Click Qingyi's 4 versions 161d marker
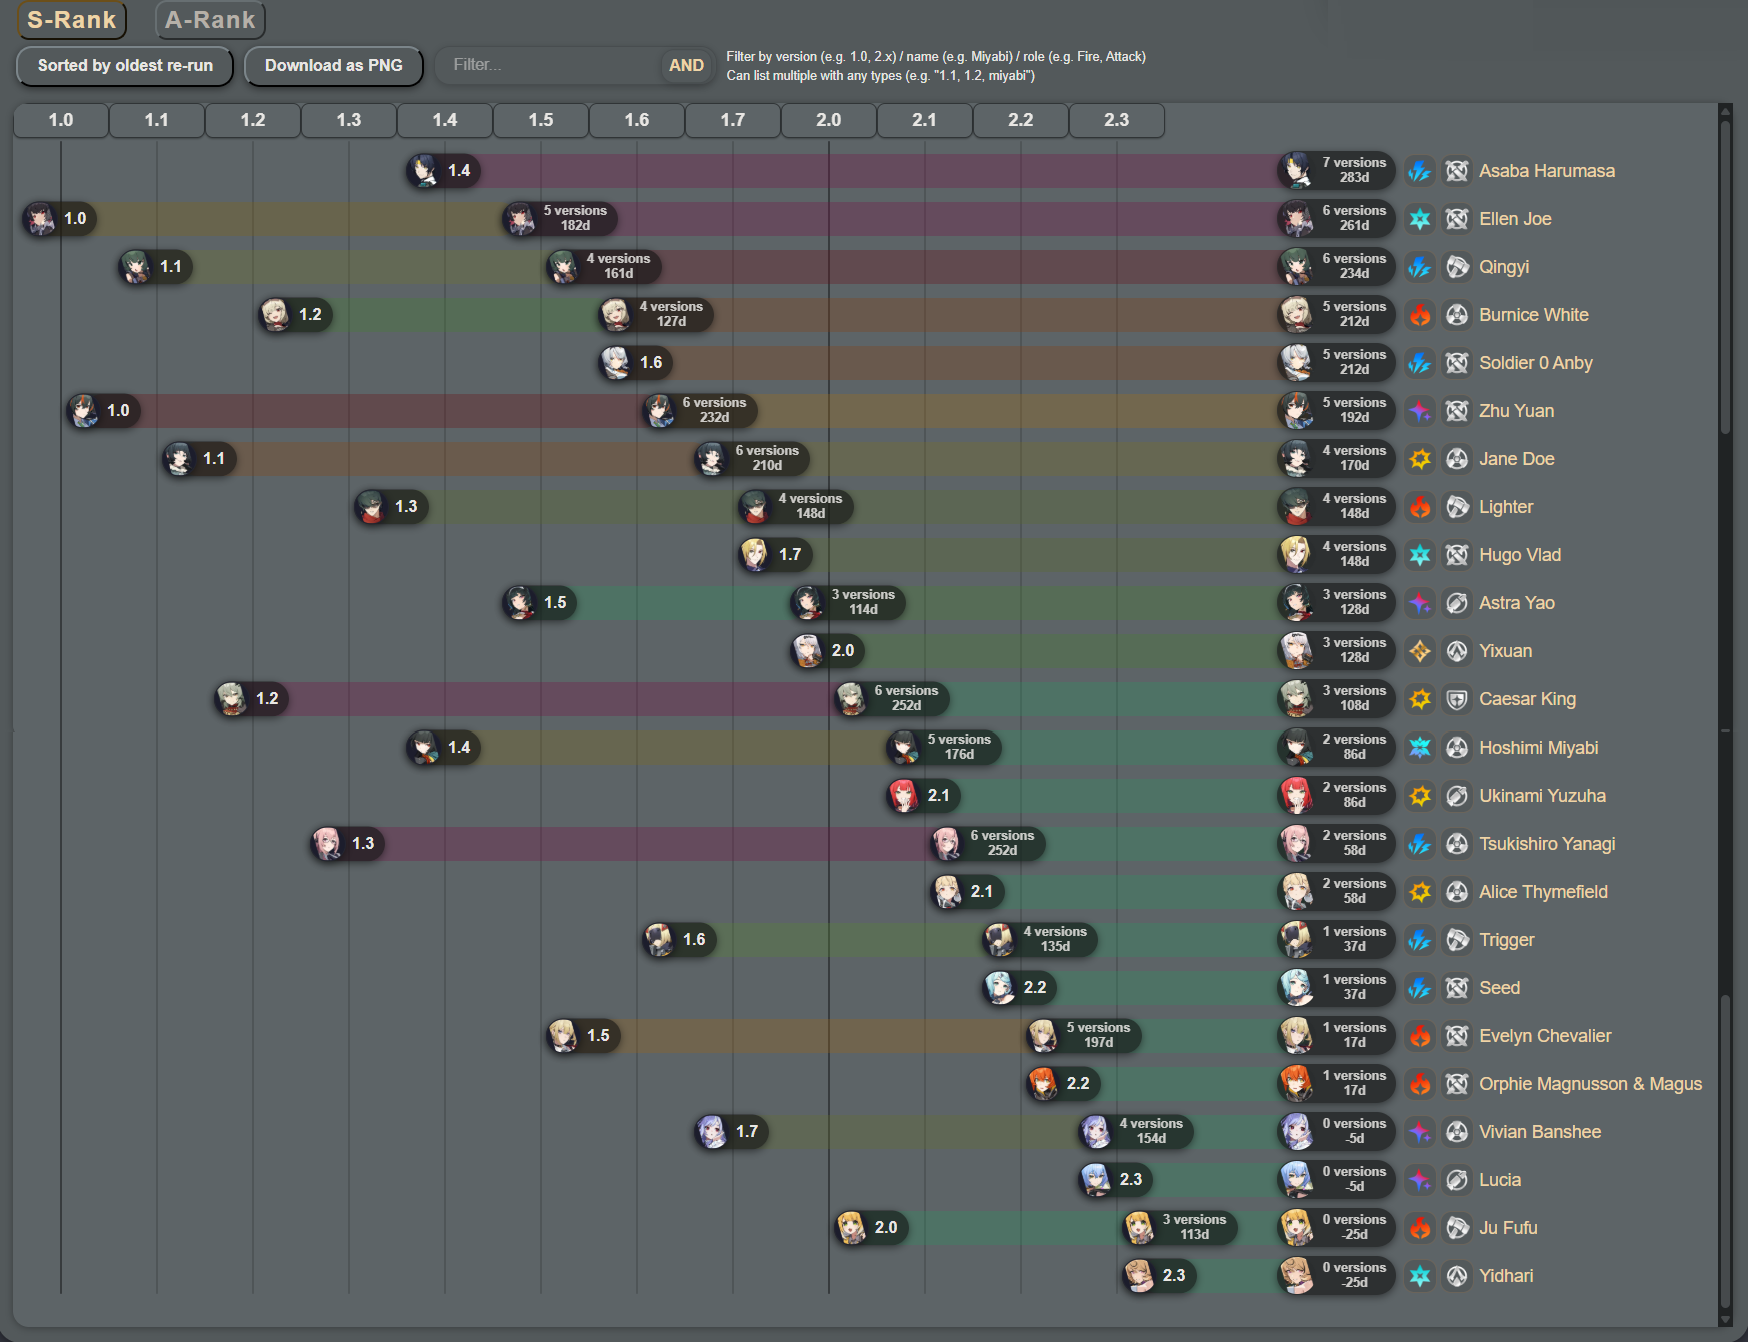This screenshot has width=1748, height=1342. pyautogui.click(x=604, y=267)
